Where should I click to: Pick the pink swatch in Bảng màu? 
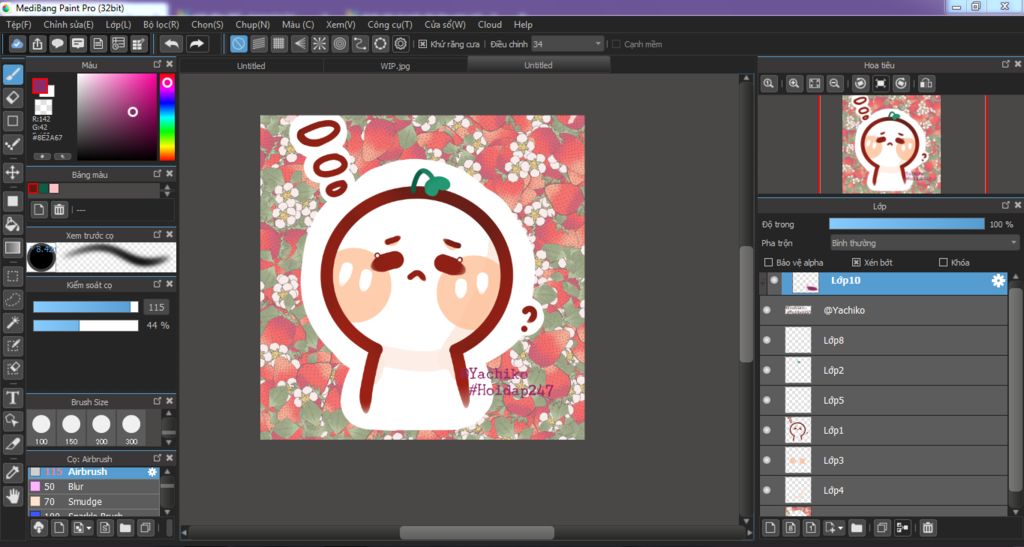click(x=54, y=189)
